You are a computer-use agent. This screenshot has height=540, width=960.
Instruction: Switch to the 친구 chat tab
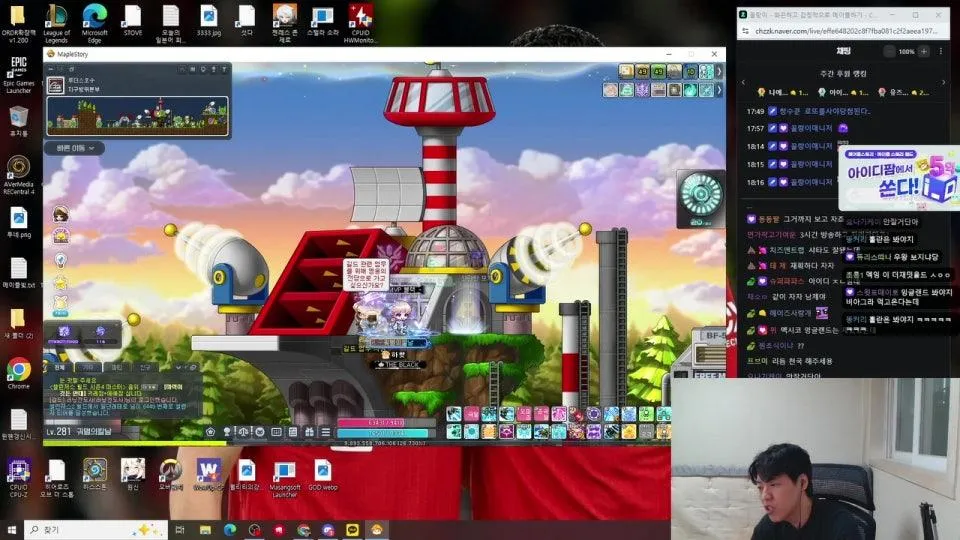[145, 367]
